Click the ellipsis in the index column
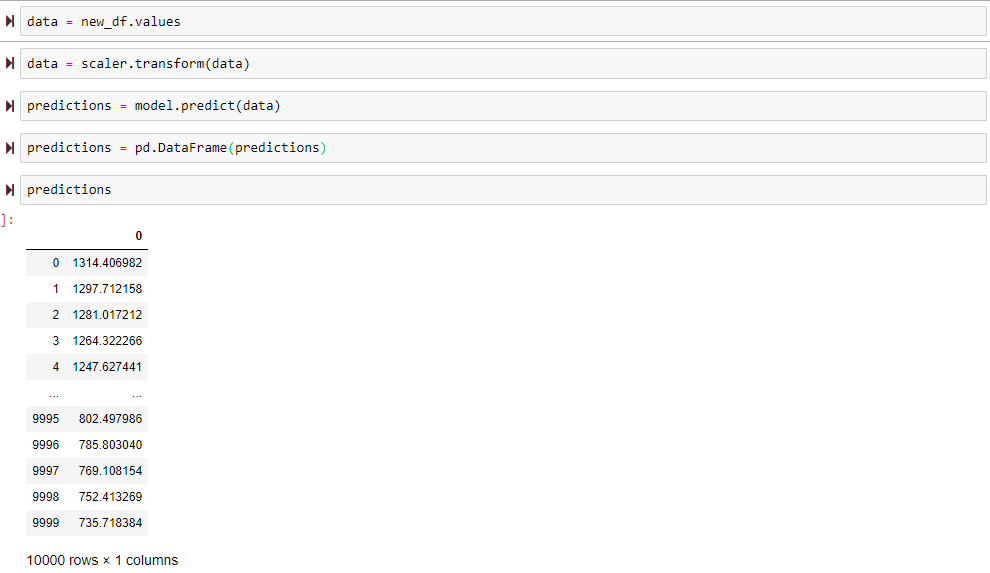Image resolution: width=990 pixels, height=573 pixels. [x=54, y=394]
